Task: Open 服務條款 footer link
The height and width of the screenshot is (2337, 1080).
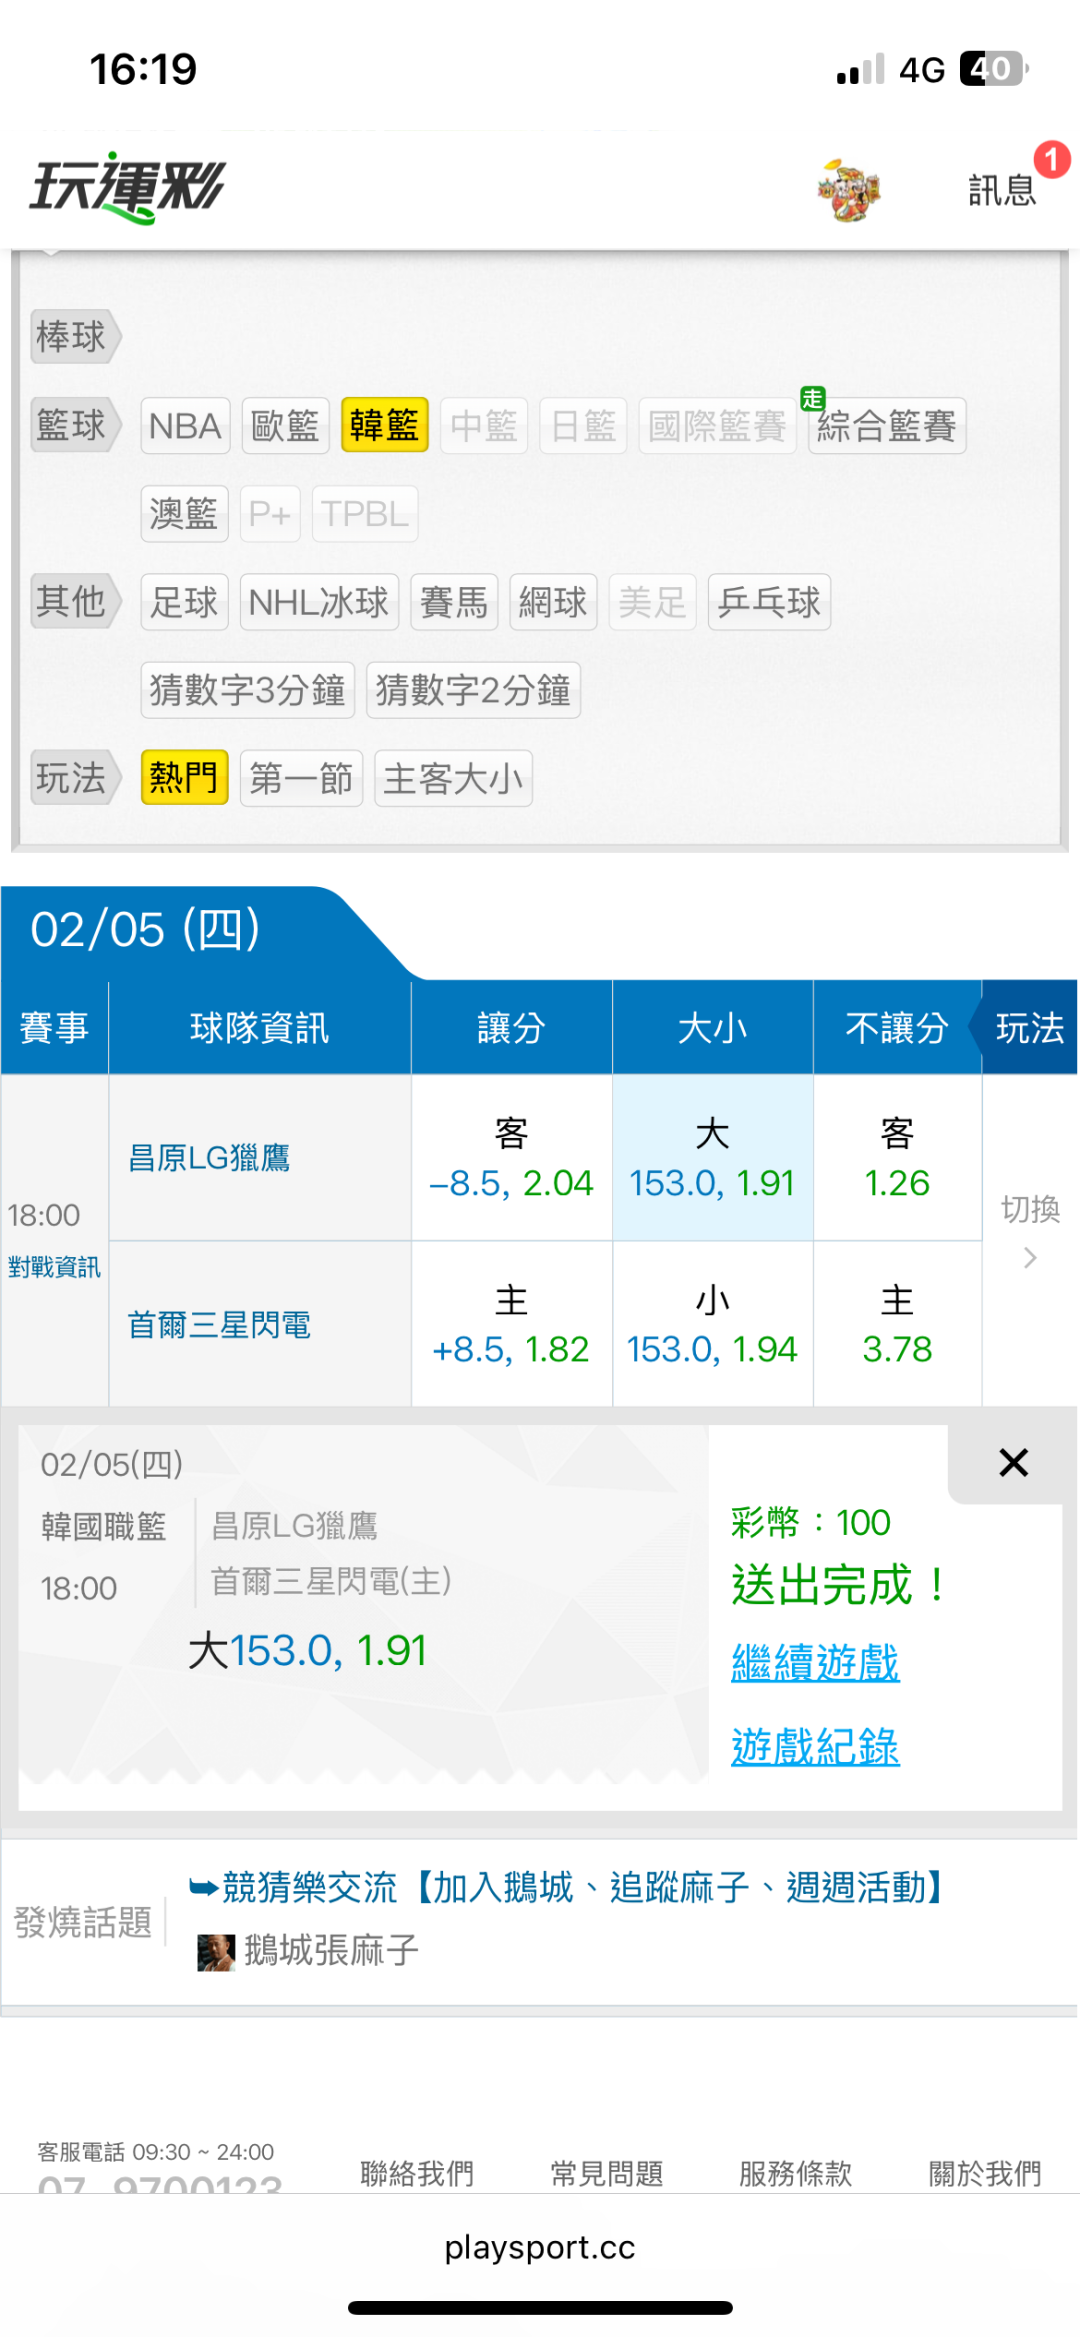Action: (796, 2173)
